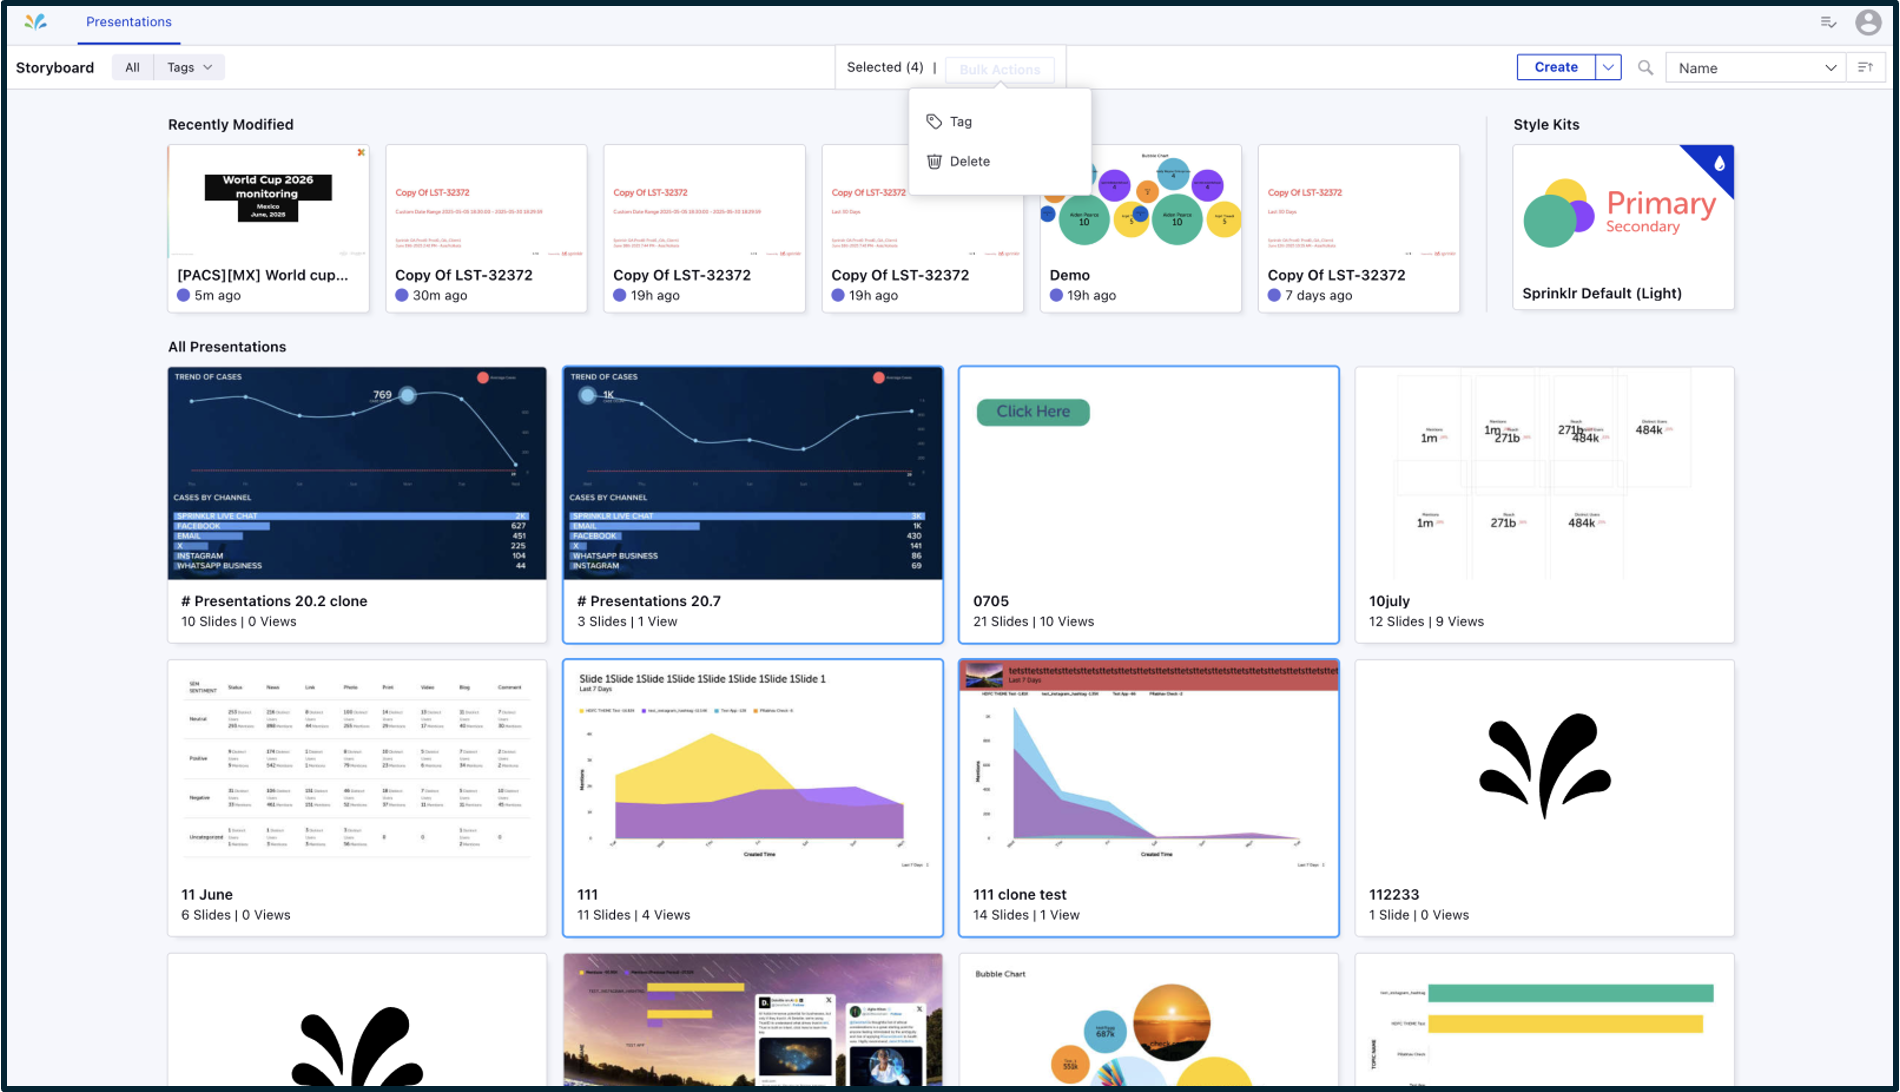Select the All filter tab
Viewport: 1900px width, 1092px height.
[x=132, y=67]
